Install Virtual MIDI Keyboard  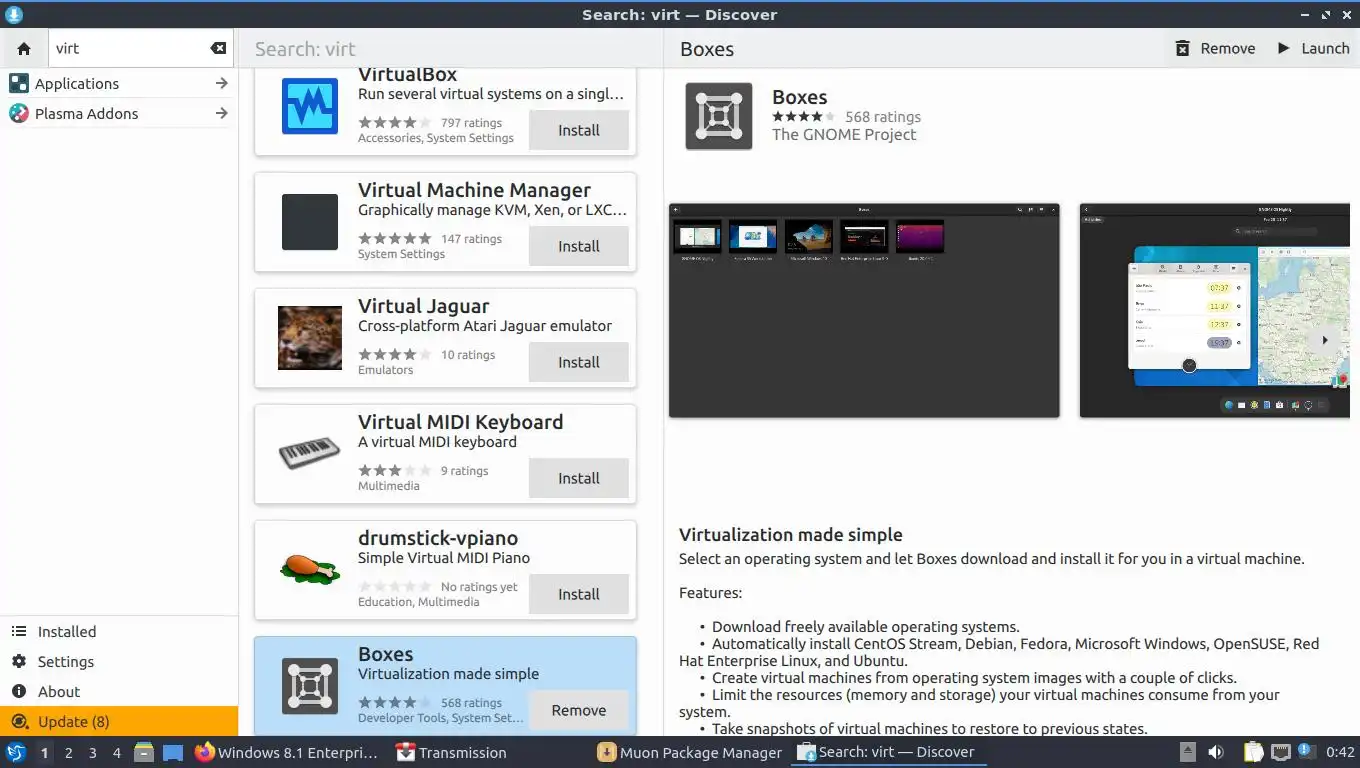[579, 478]
